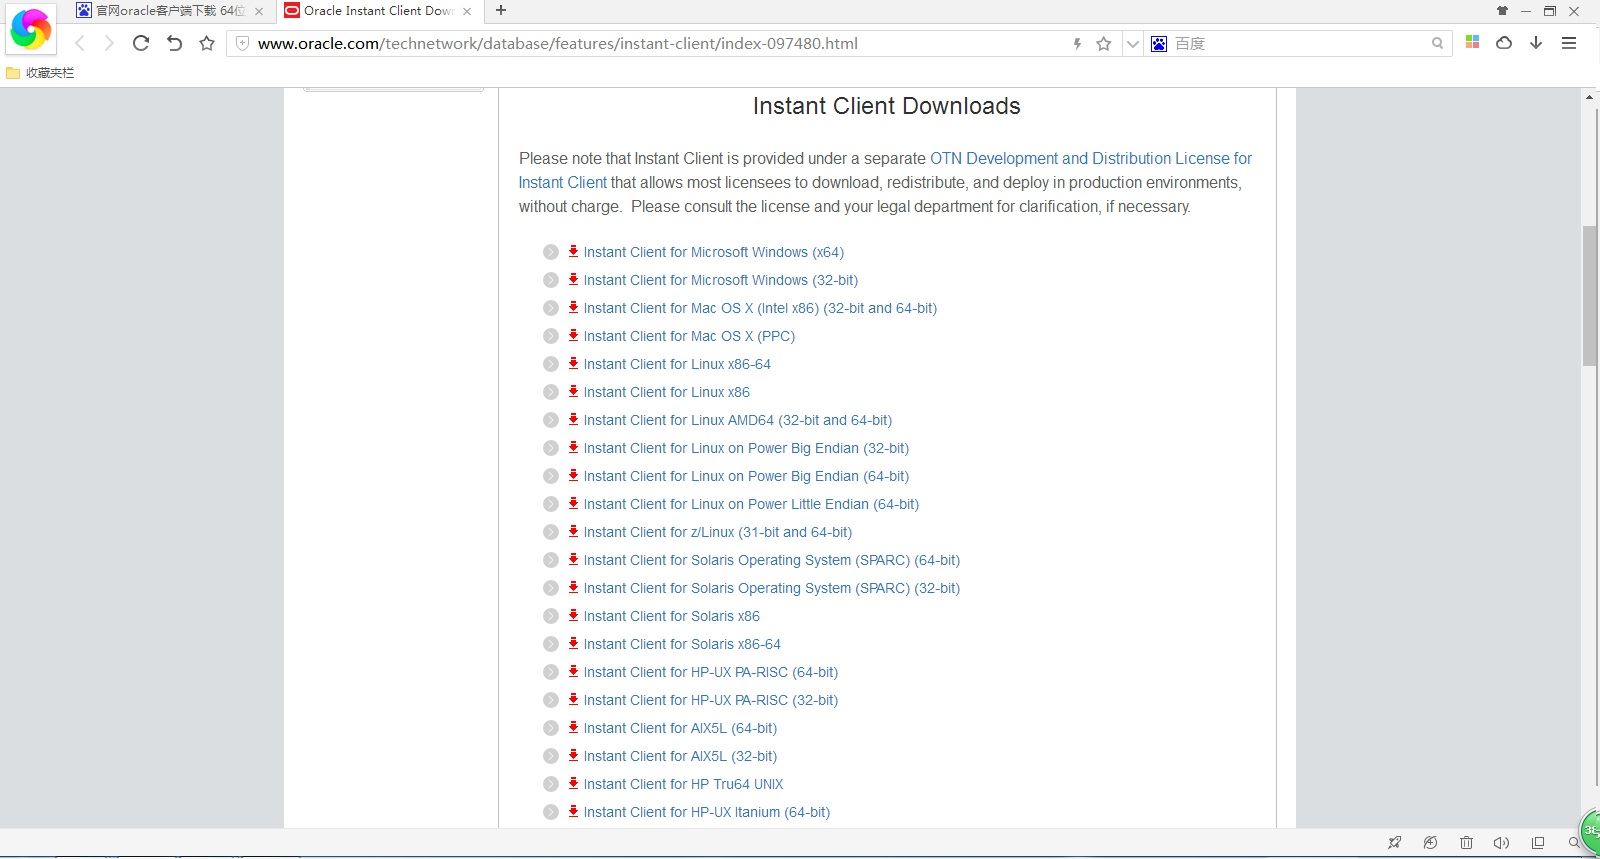Click the favorites star beside the reload buttons
1600x859 pixels.
pos(207,43)
